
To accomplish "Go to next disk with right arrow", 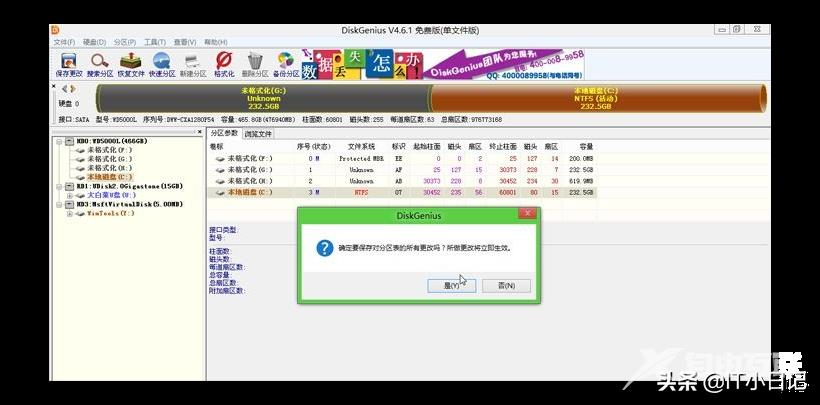I will [x=73, y=88].
